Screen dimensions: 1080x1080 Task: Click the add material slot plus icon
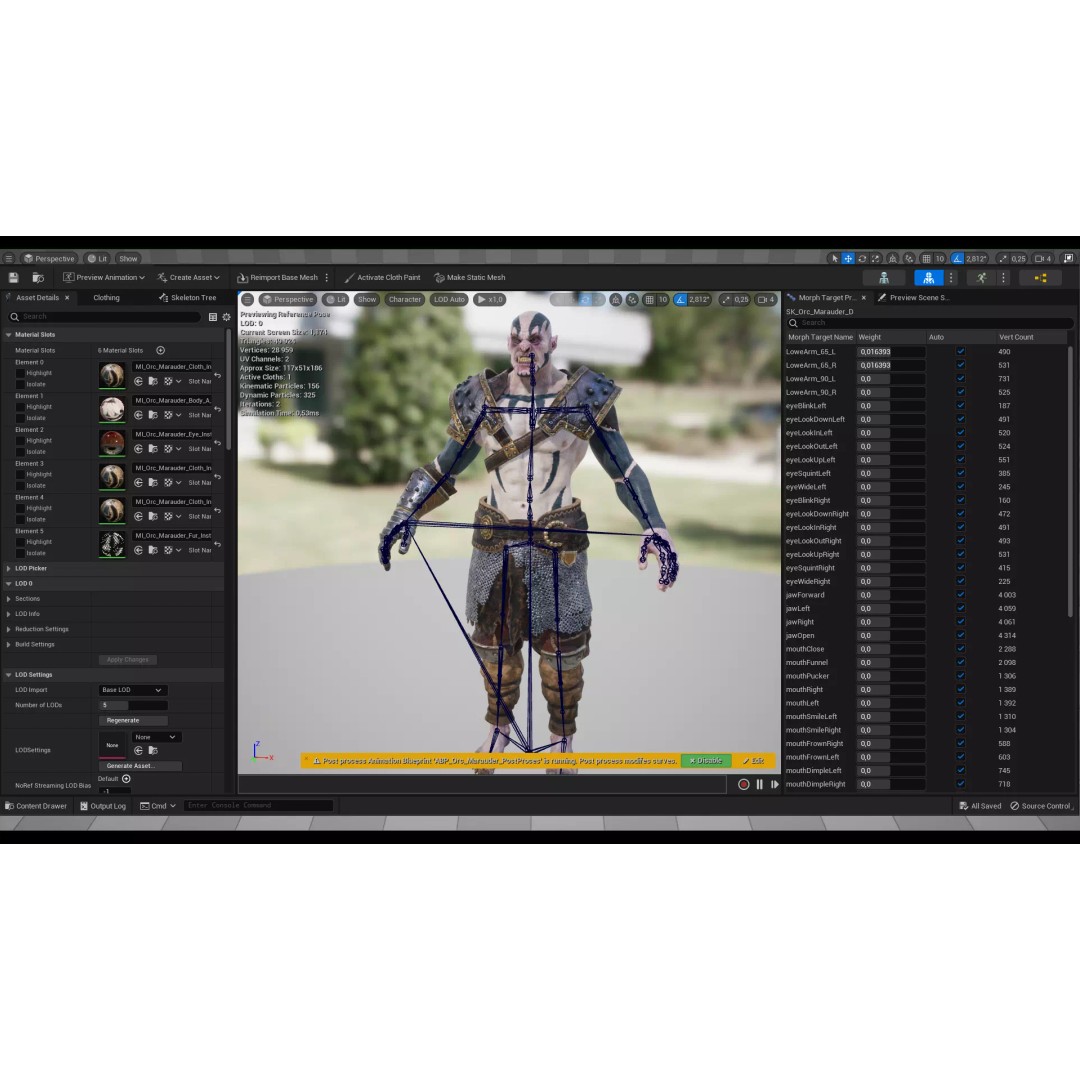160,351
